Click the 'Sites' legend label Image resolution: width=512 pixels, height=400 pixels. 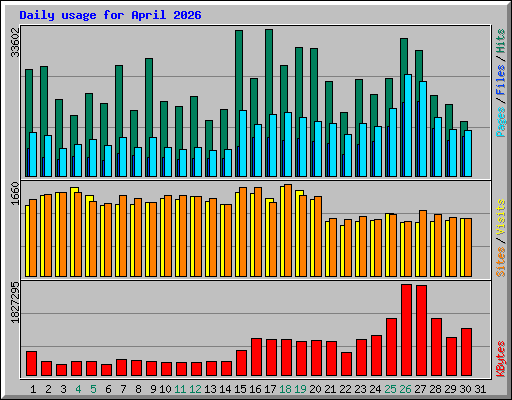point(501,262)
